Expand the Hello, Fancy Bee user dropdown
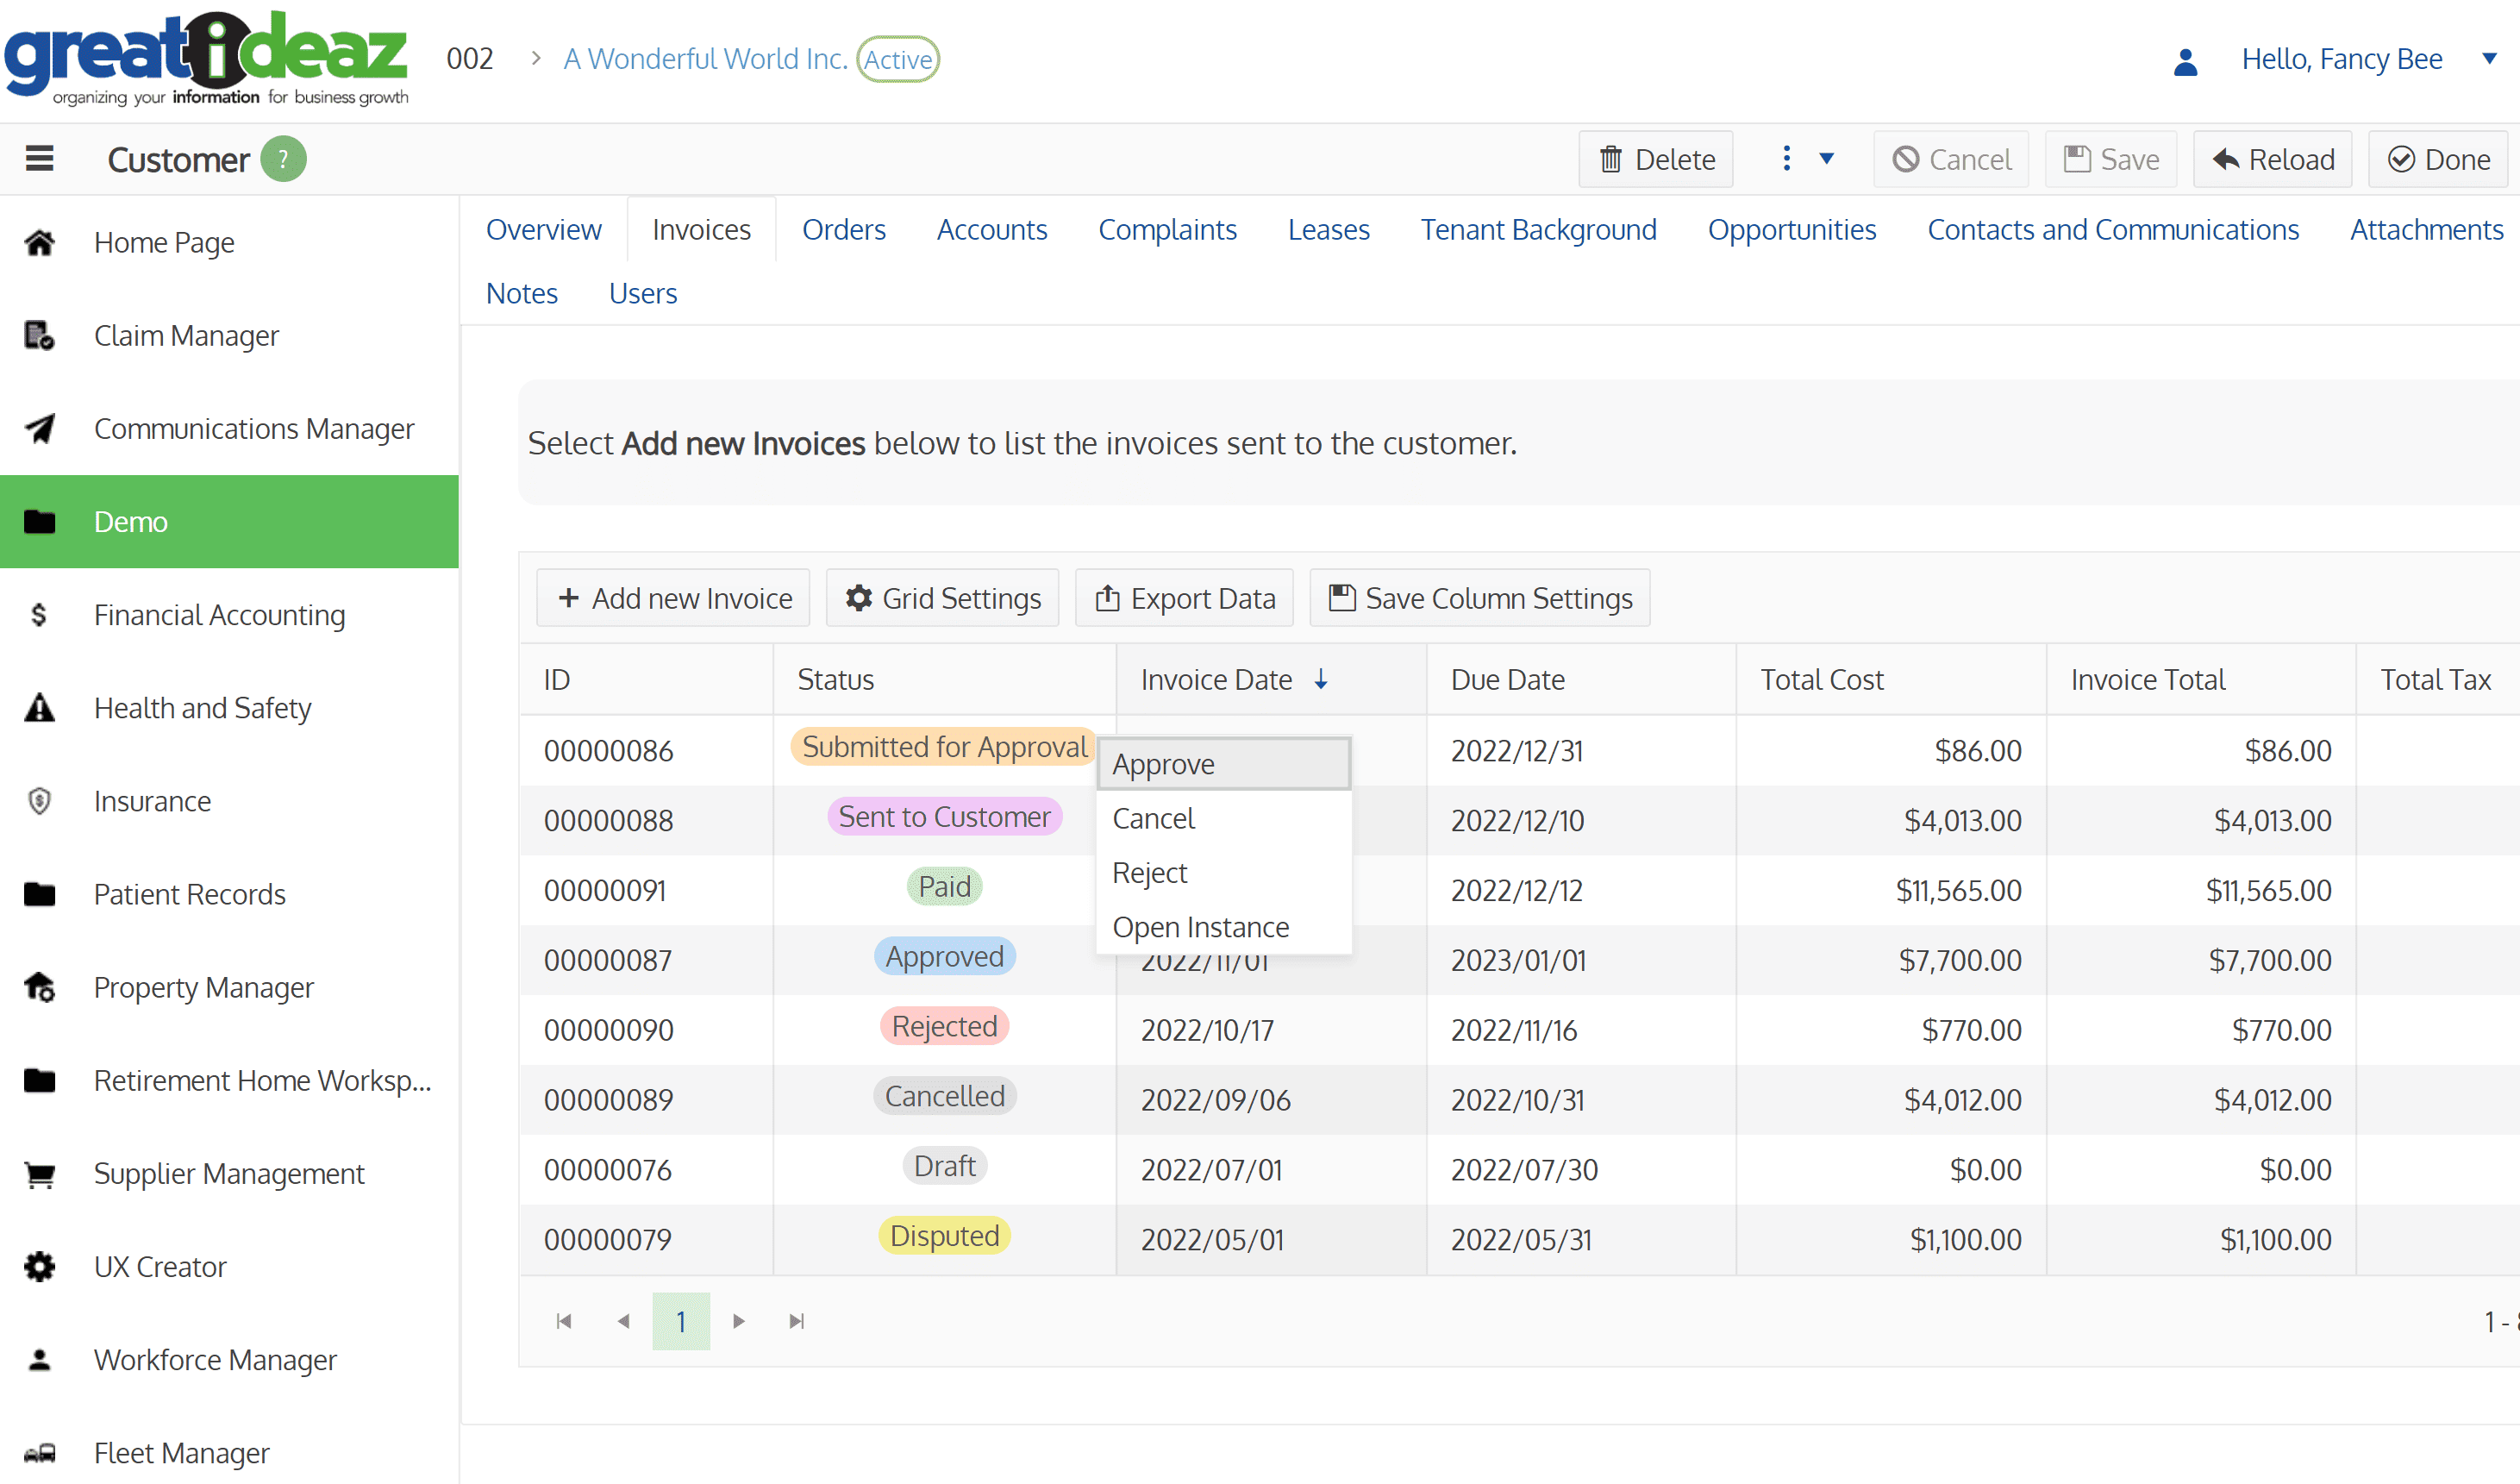This screenshot has width=2520, height=1484. [2489, 59]
